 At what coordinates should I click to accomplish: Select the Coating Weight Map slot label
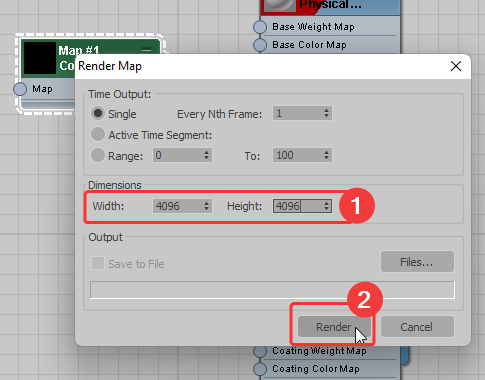(319, 351)
